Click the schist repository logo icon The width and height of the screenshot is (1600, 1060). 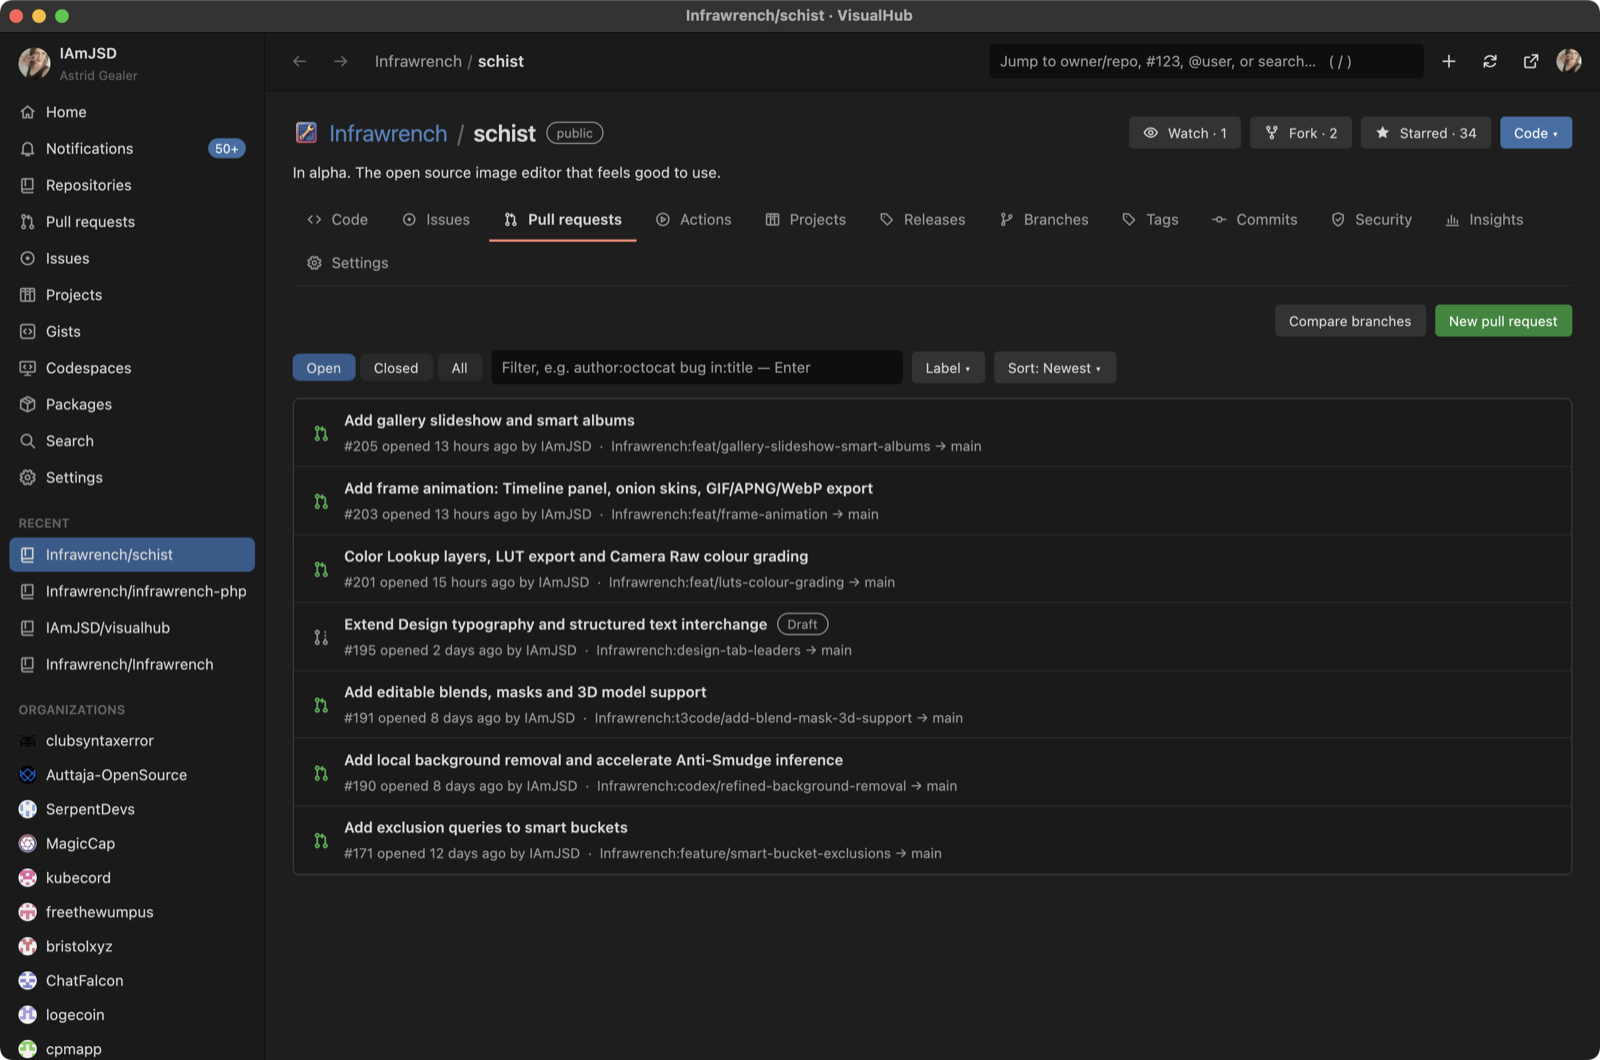[306, 133]
